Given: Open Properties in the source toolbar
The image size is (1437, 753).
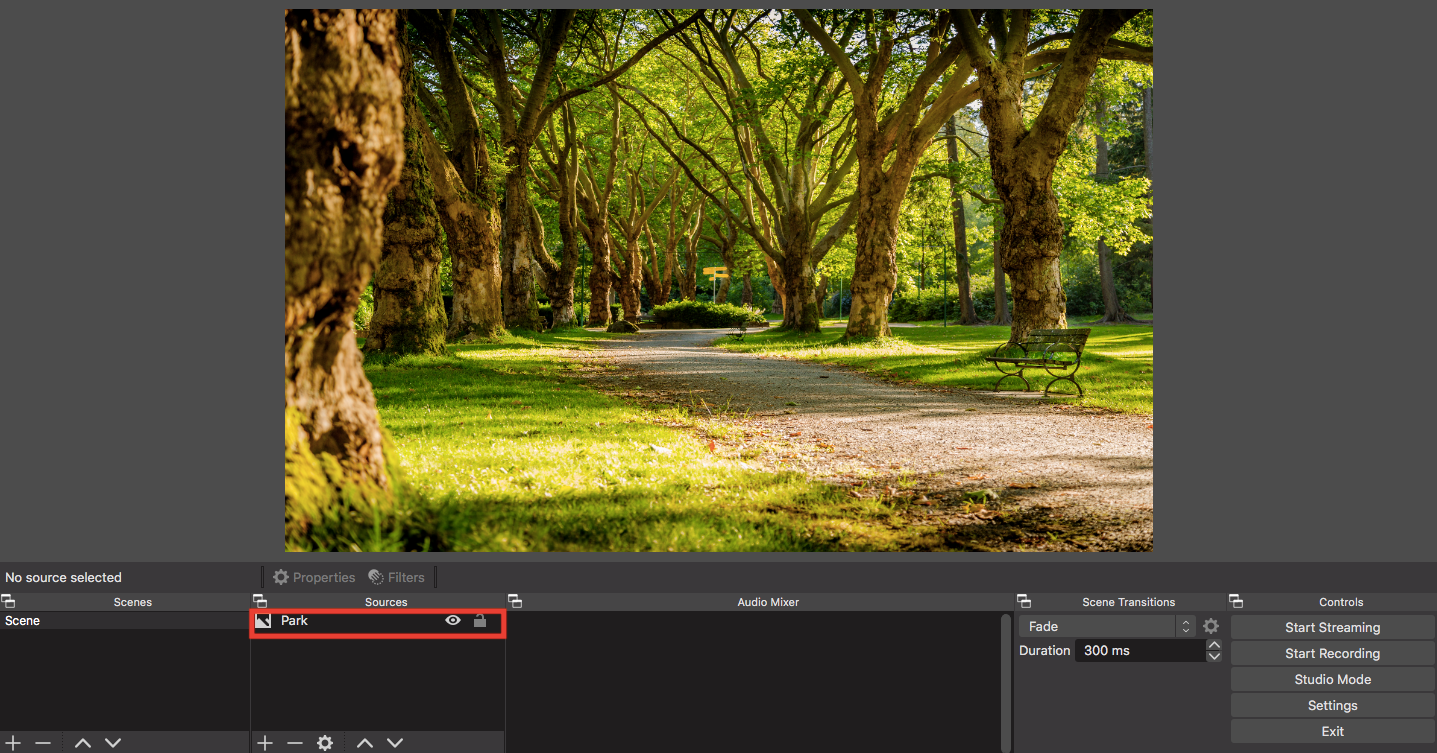Looking at the screenshot, I should (314, 577).
